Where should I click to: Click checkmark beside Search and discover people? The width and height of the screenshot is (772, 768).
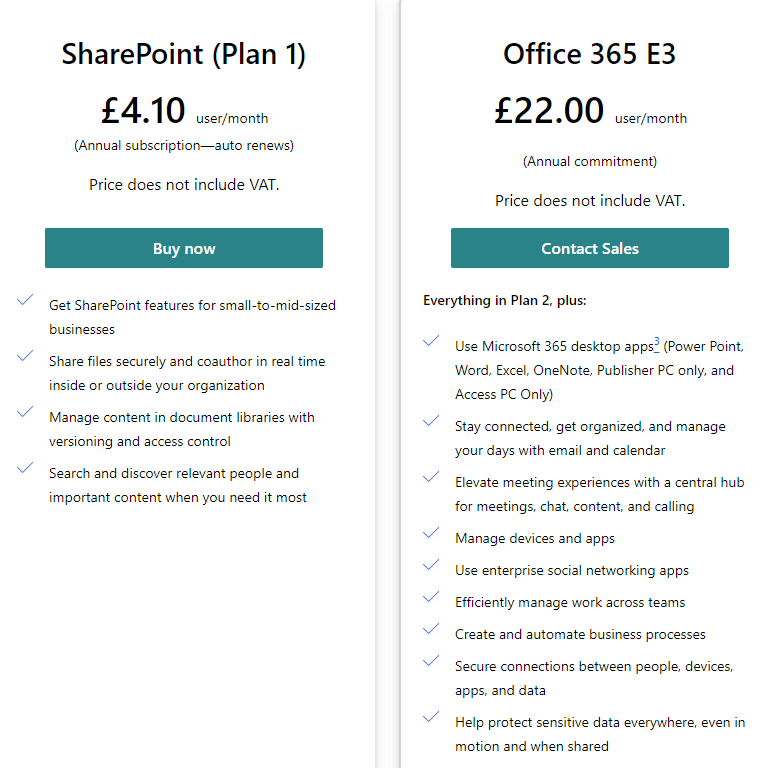(26, 468)
